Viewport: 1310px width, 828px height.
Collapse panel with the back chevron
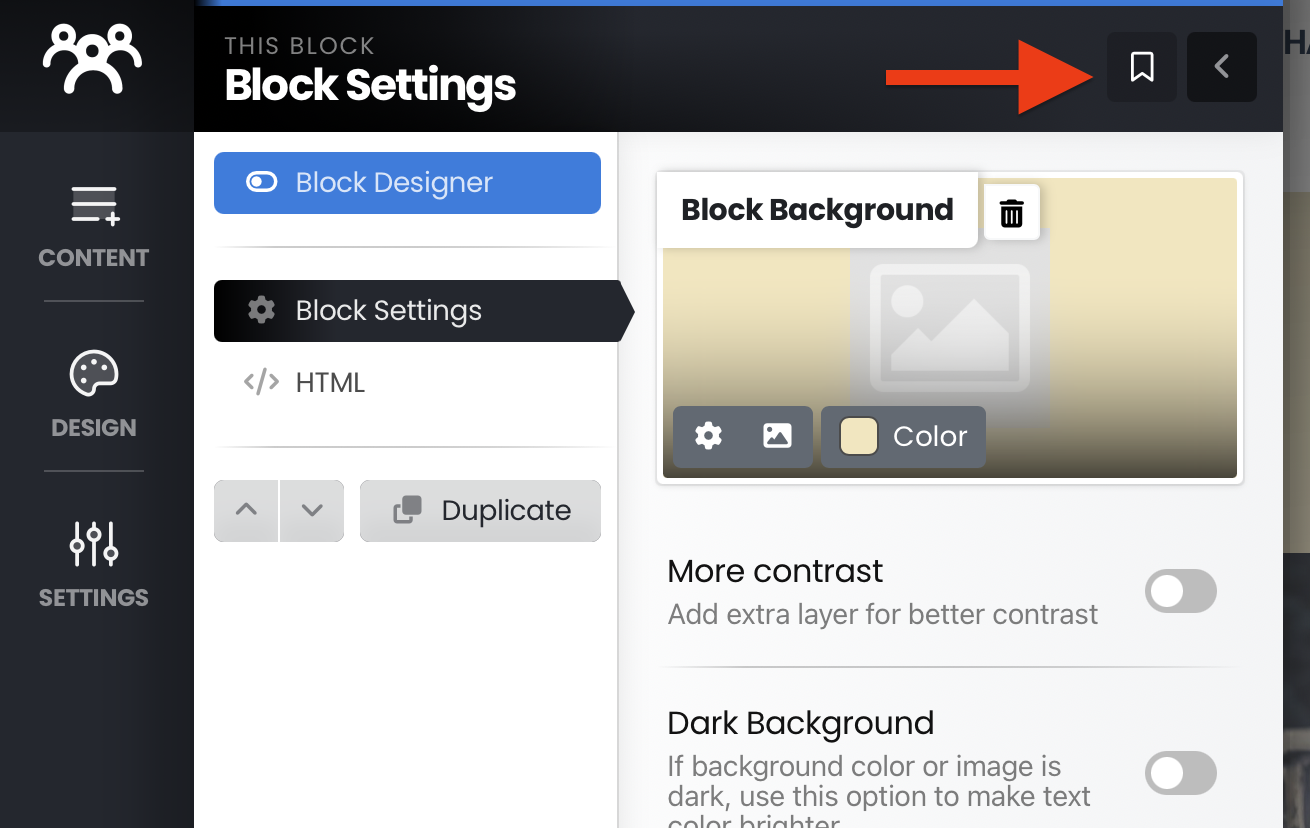click(1221, 67)
